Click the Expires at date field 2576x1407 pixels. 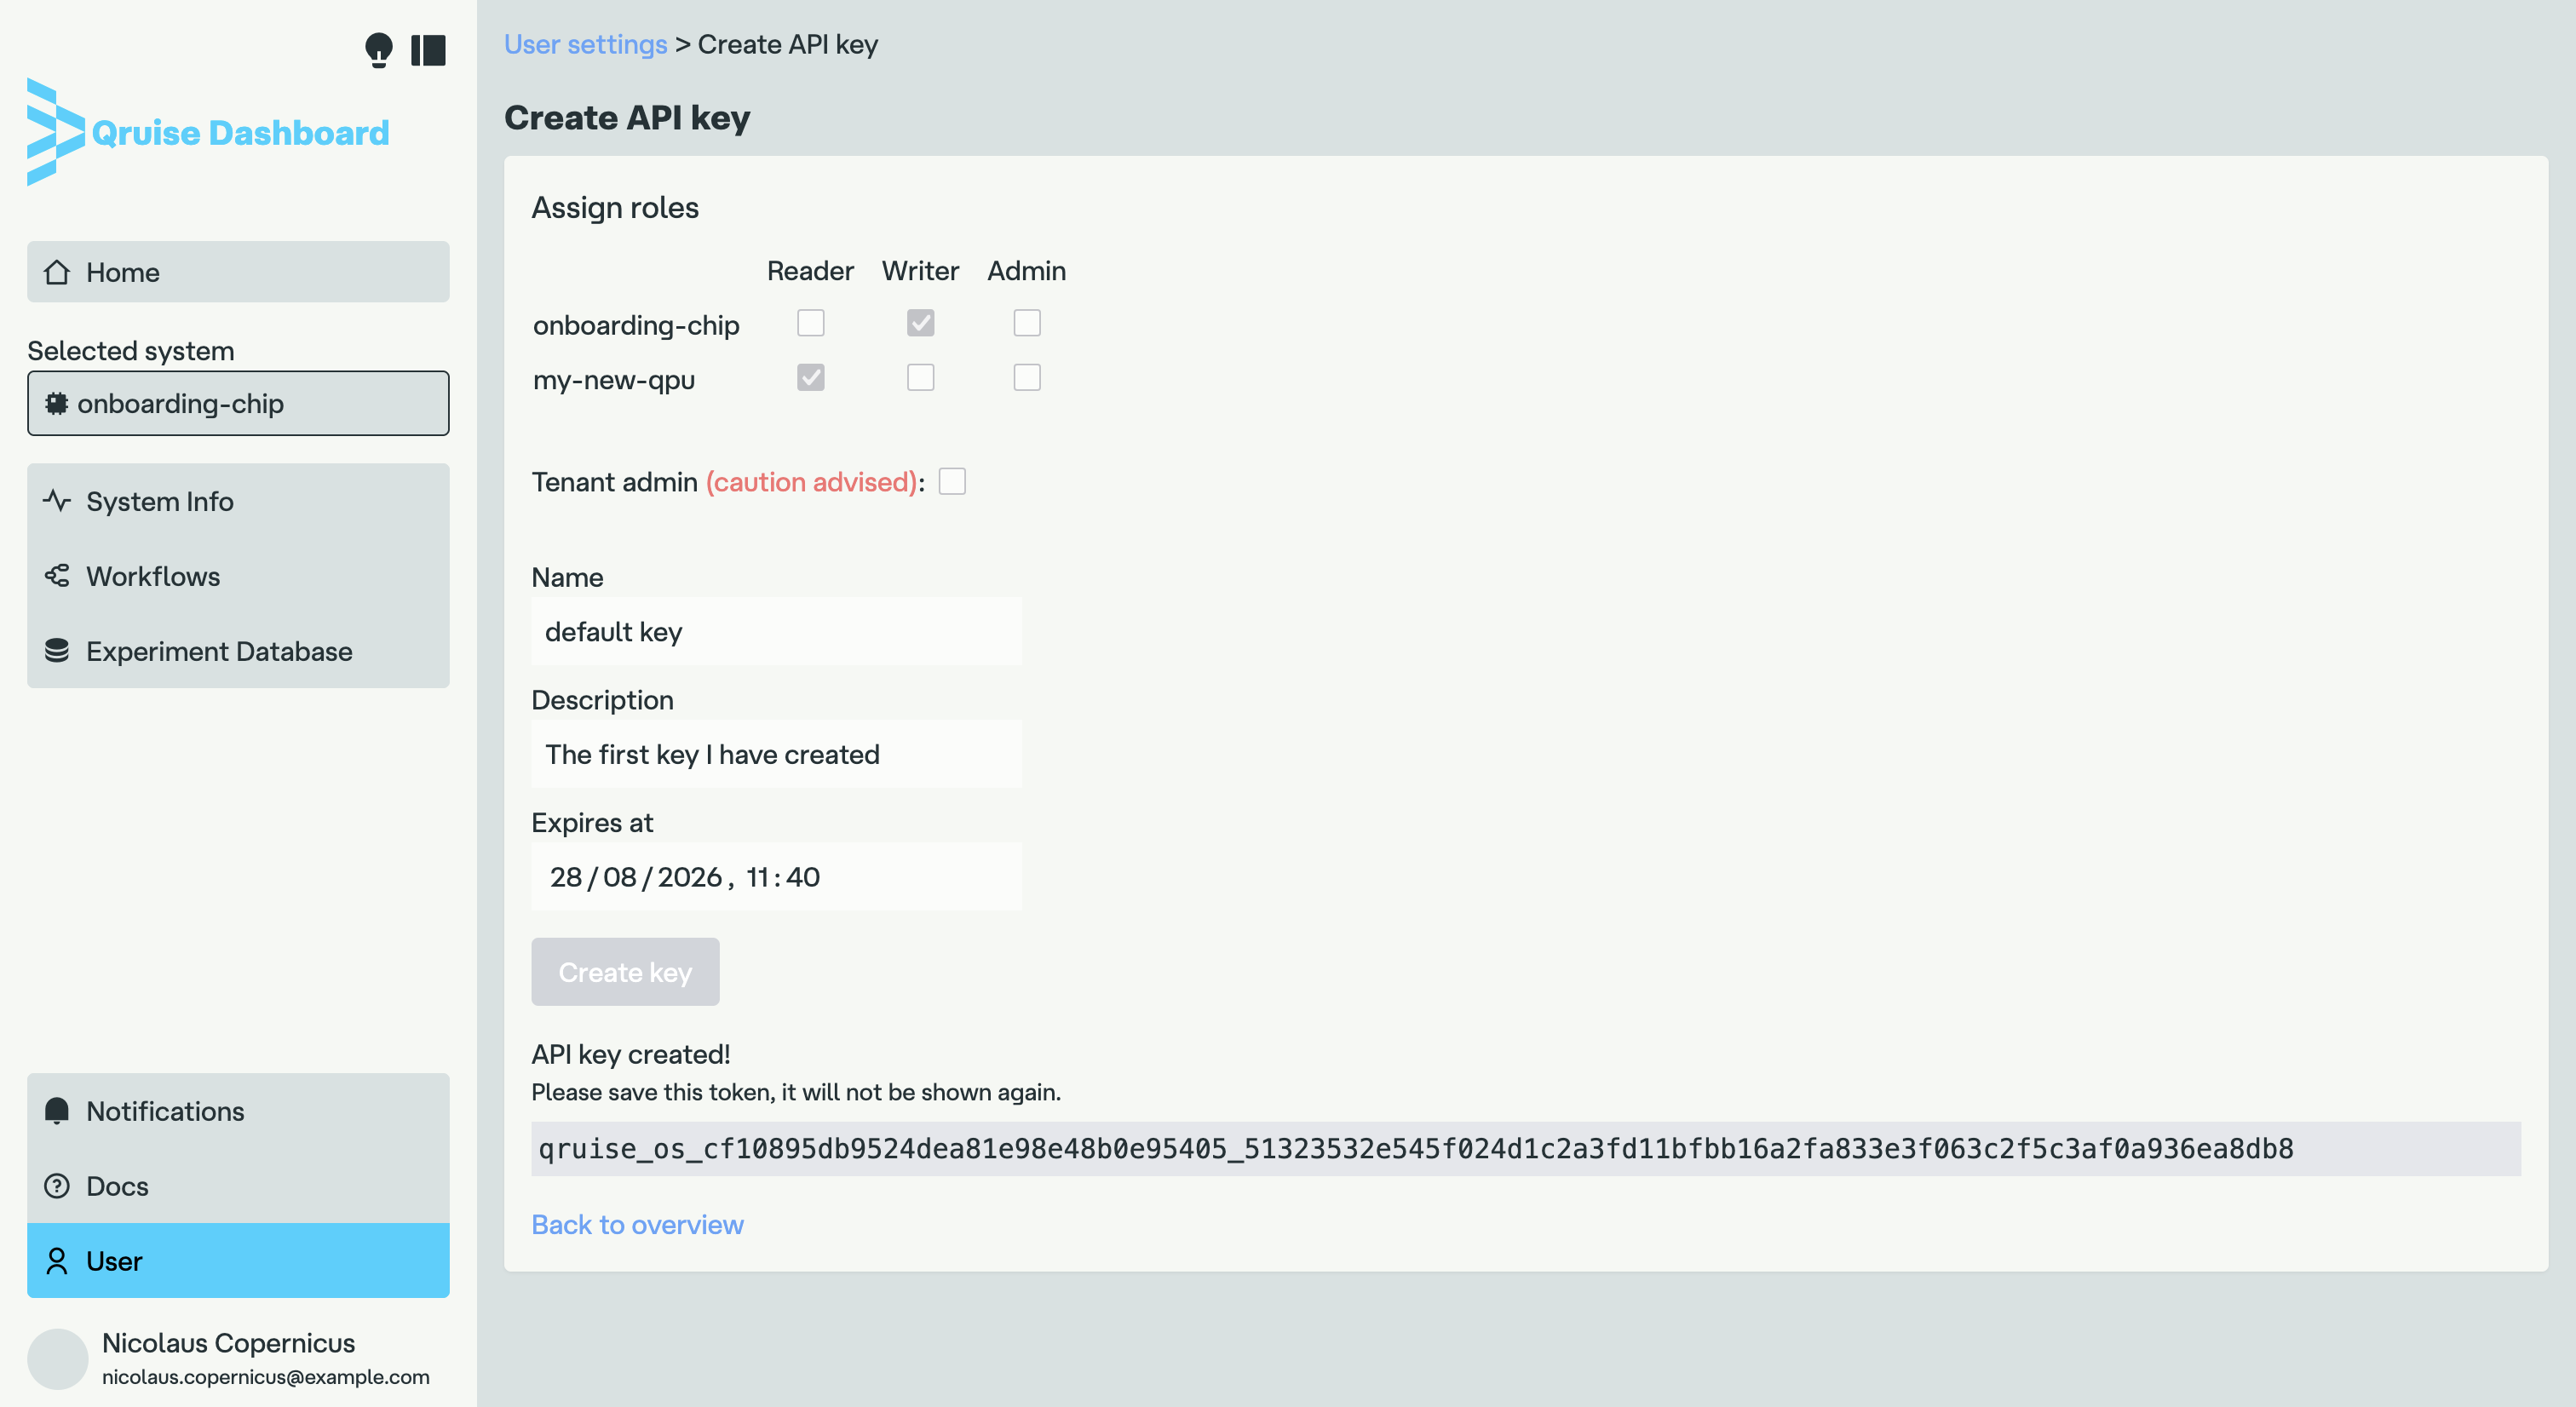pos(776,876)
